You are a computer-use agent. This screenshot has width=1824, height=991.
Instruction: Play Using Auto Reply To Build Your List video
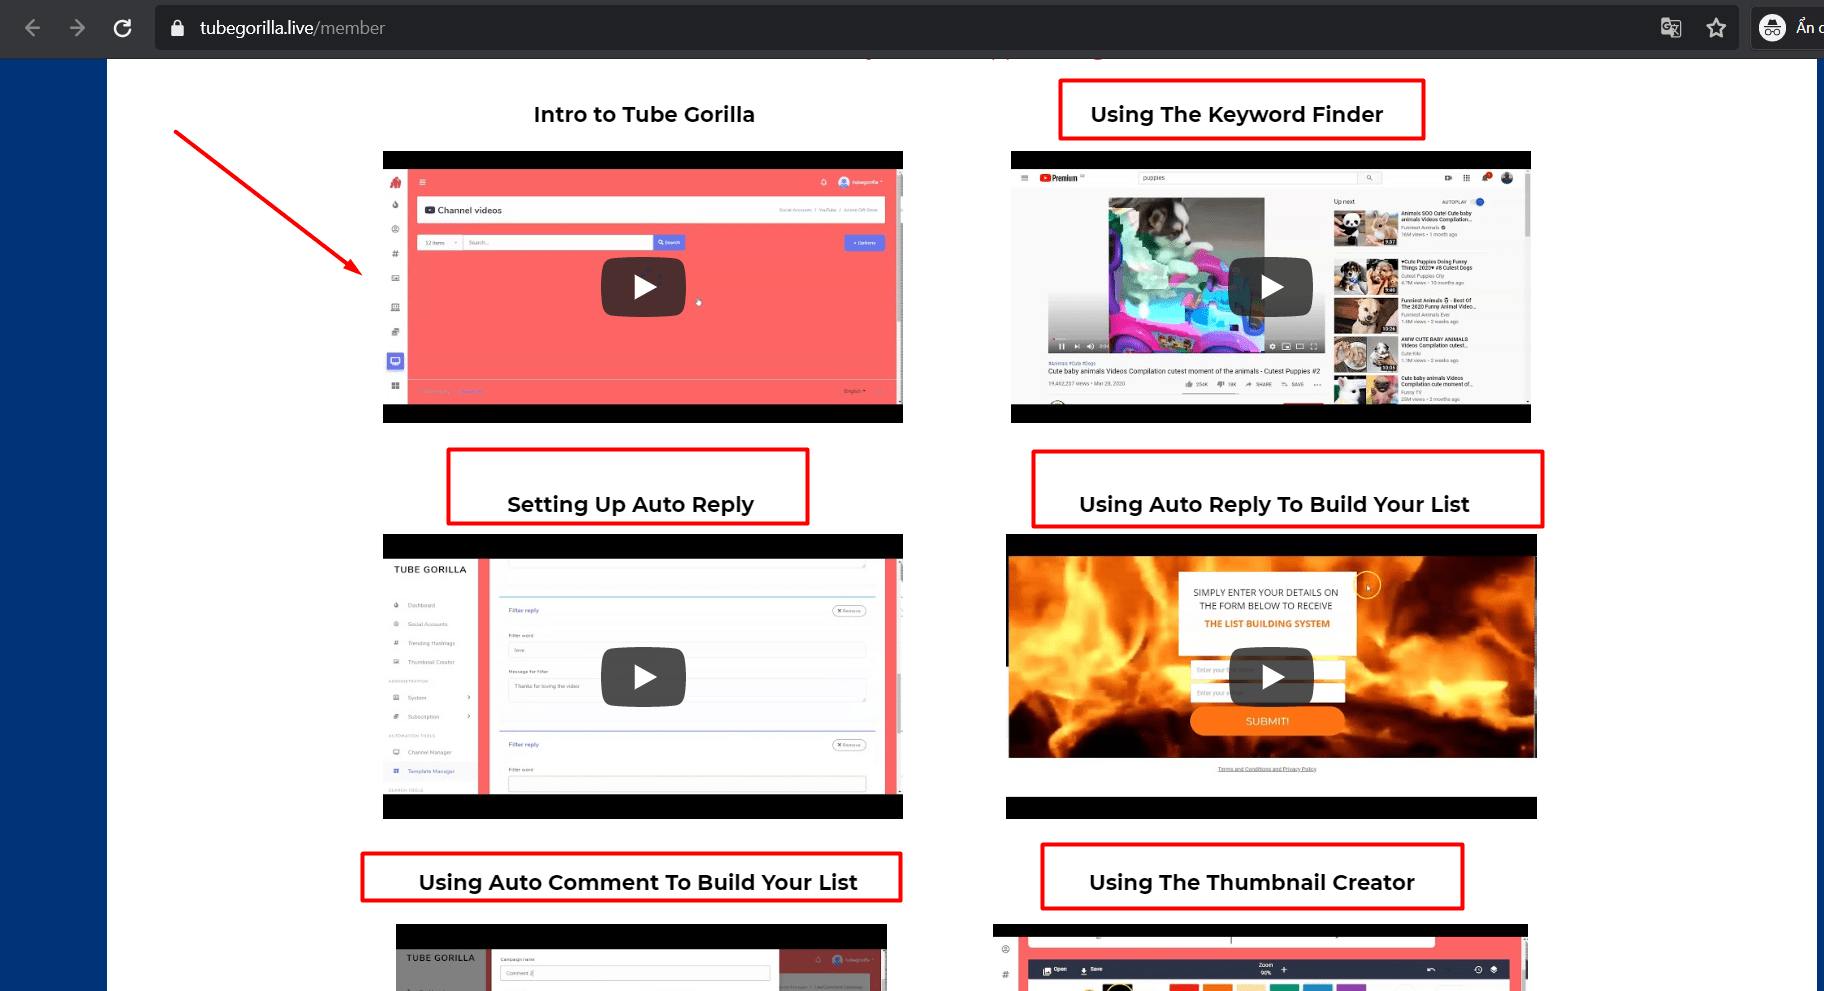point(1271,677)
